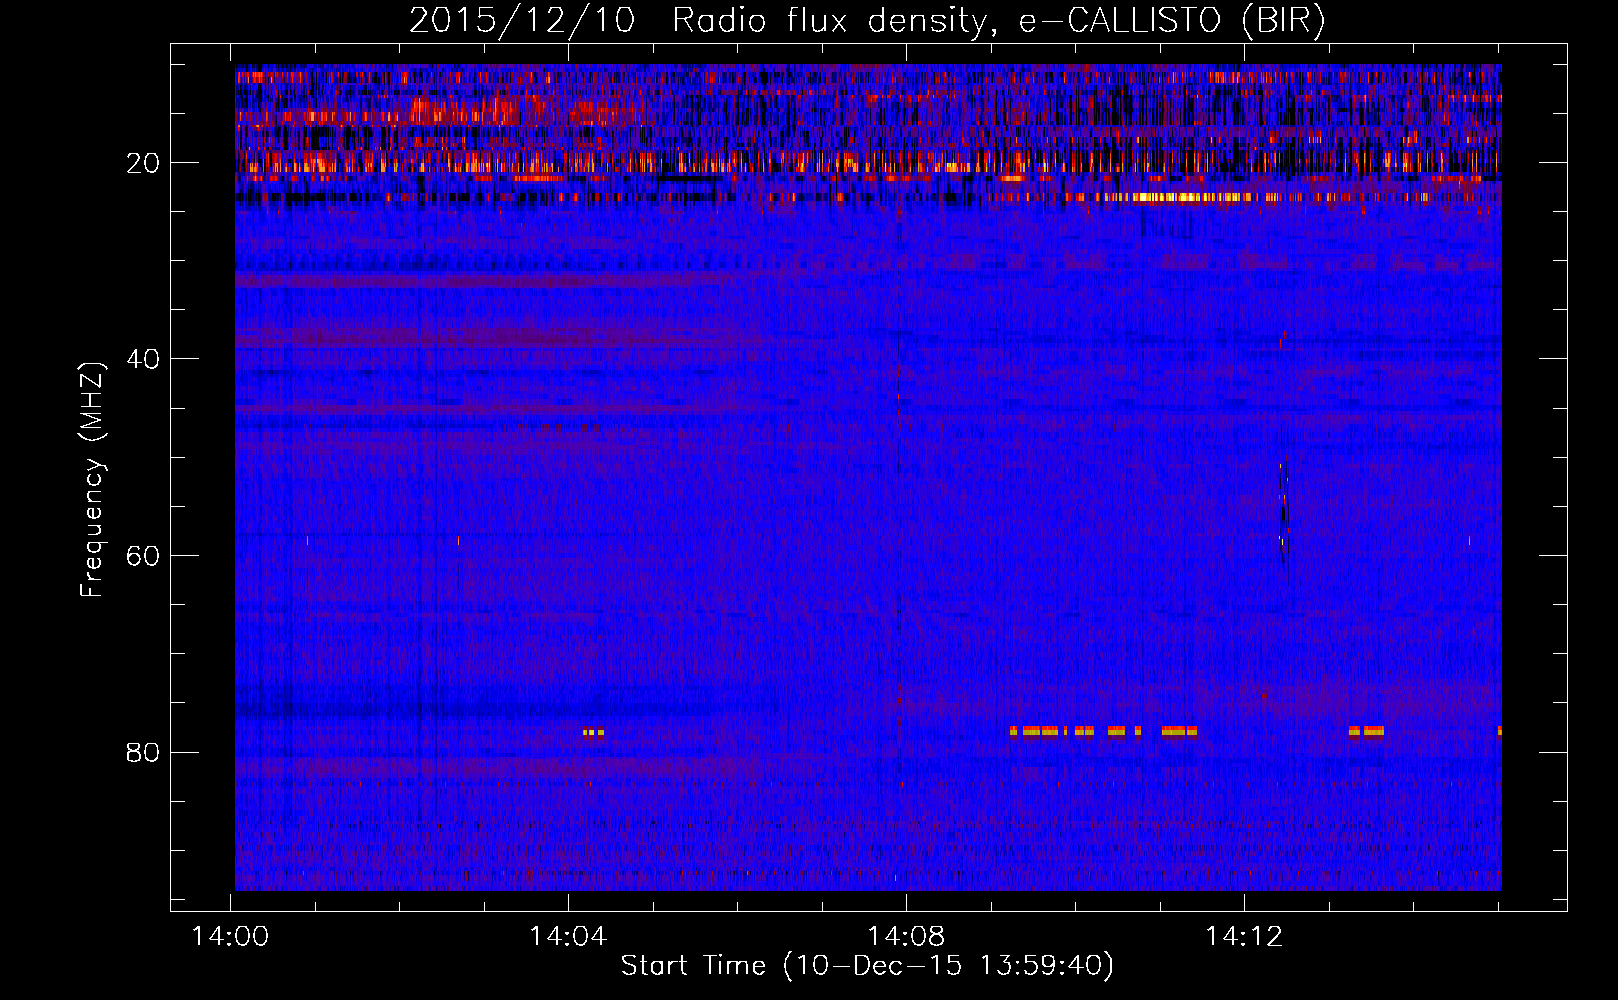Click the 20 MHz frequency tick label
This screenshot has height=1000, width=1618.
pyautogui.click(x=143, y=163)
